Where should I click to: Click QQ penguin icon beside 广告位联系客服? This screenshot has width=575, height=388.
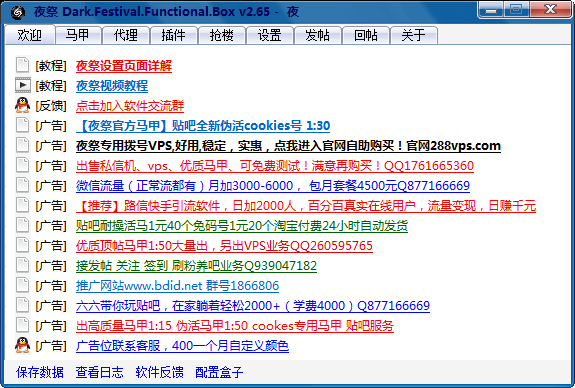coord(22,345)
